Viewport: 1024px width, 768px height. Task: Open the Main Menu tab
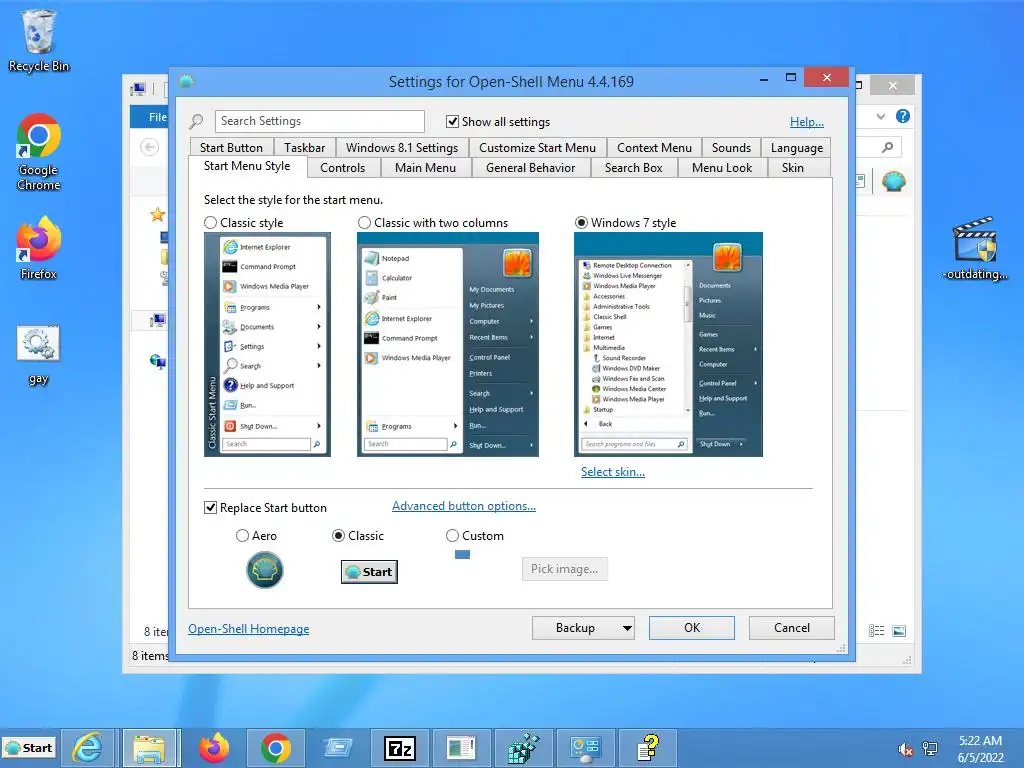(425, 168)
